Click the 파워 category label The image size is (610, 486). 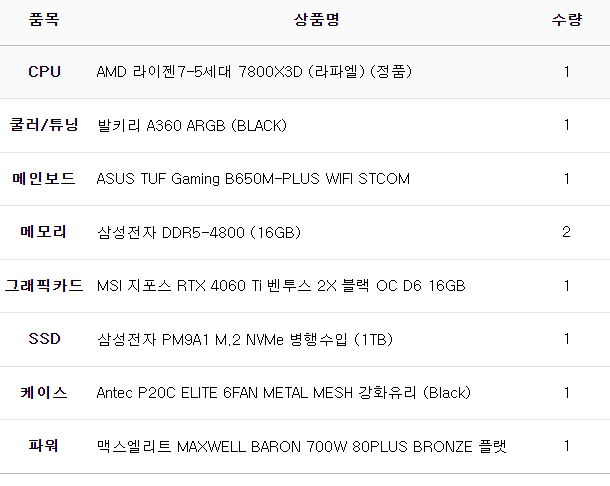click(x=44, y=446)
